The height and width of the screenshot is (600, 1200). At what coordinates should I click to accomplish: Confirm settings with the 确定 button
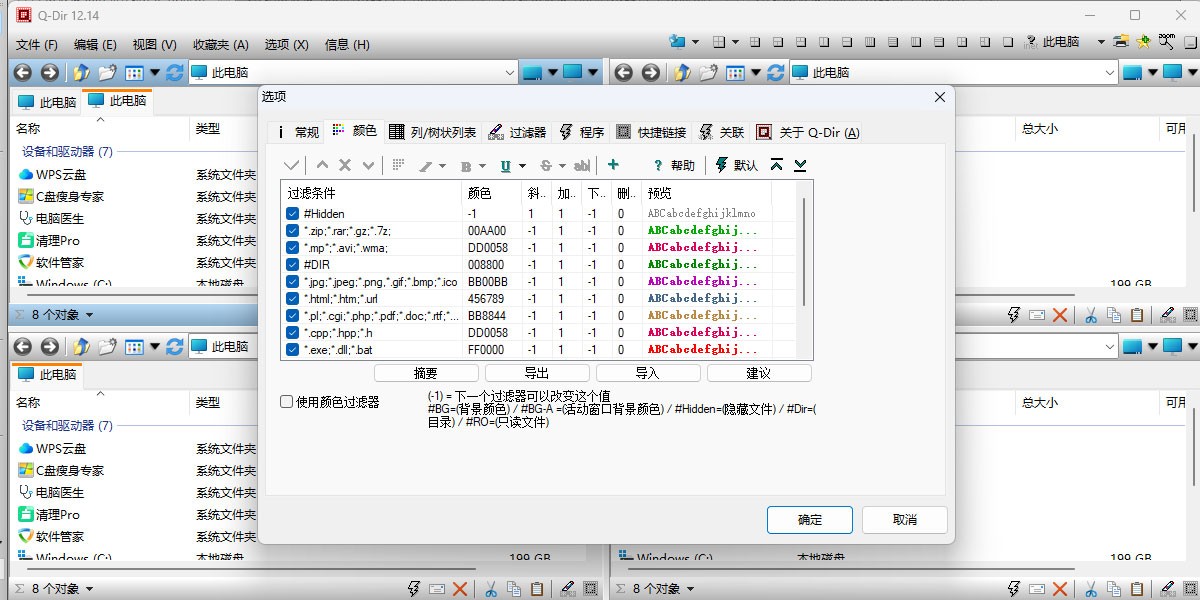[x=809, y=520]
